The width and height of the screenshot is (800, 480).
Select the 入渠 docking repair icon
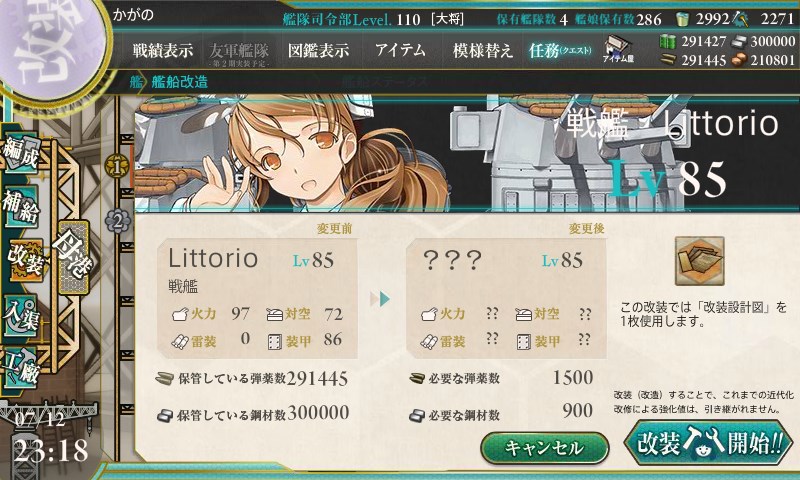[x=21, y=315]
